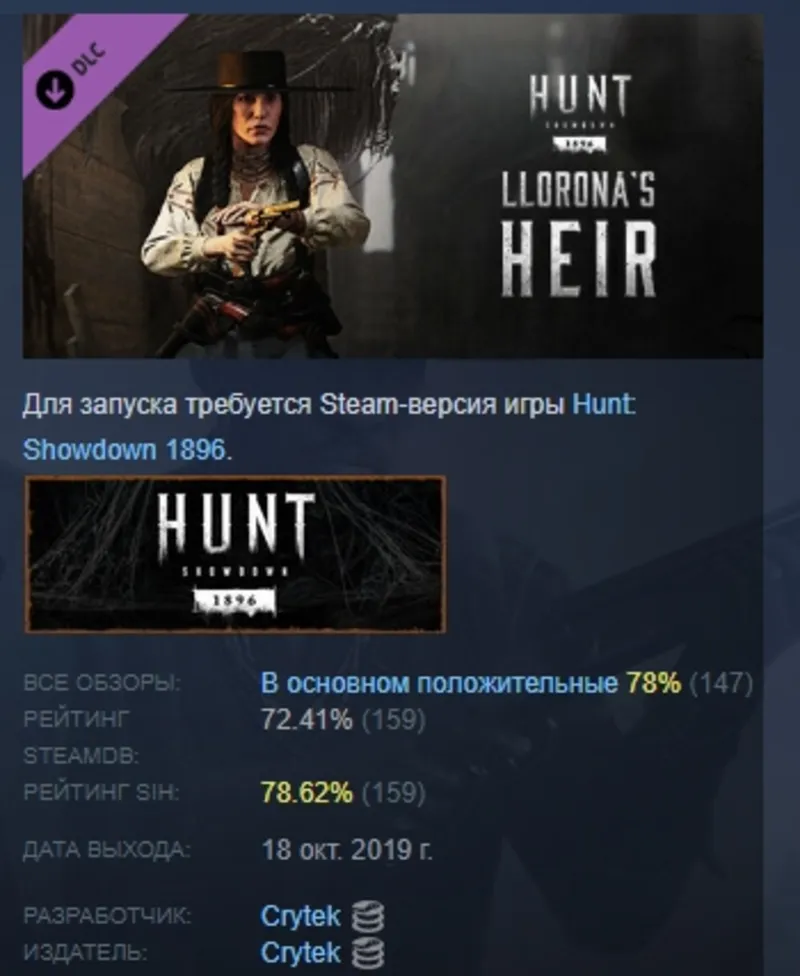Click the stack icon beside publisher Crytek
800x976 pixels.
coord(367,953)
